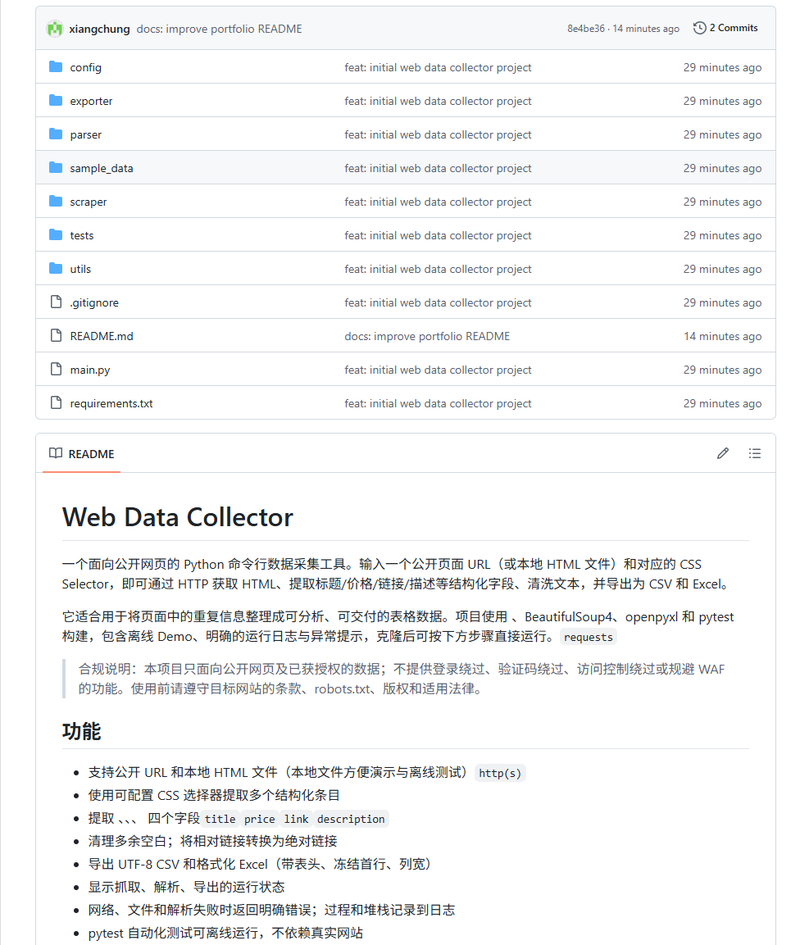This screenshot has width=800, height=945.
Task: Click xiangchung's avatar image
Action: [55, 28]
